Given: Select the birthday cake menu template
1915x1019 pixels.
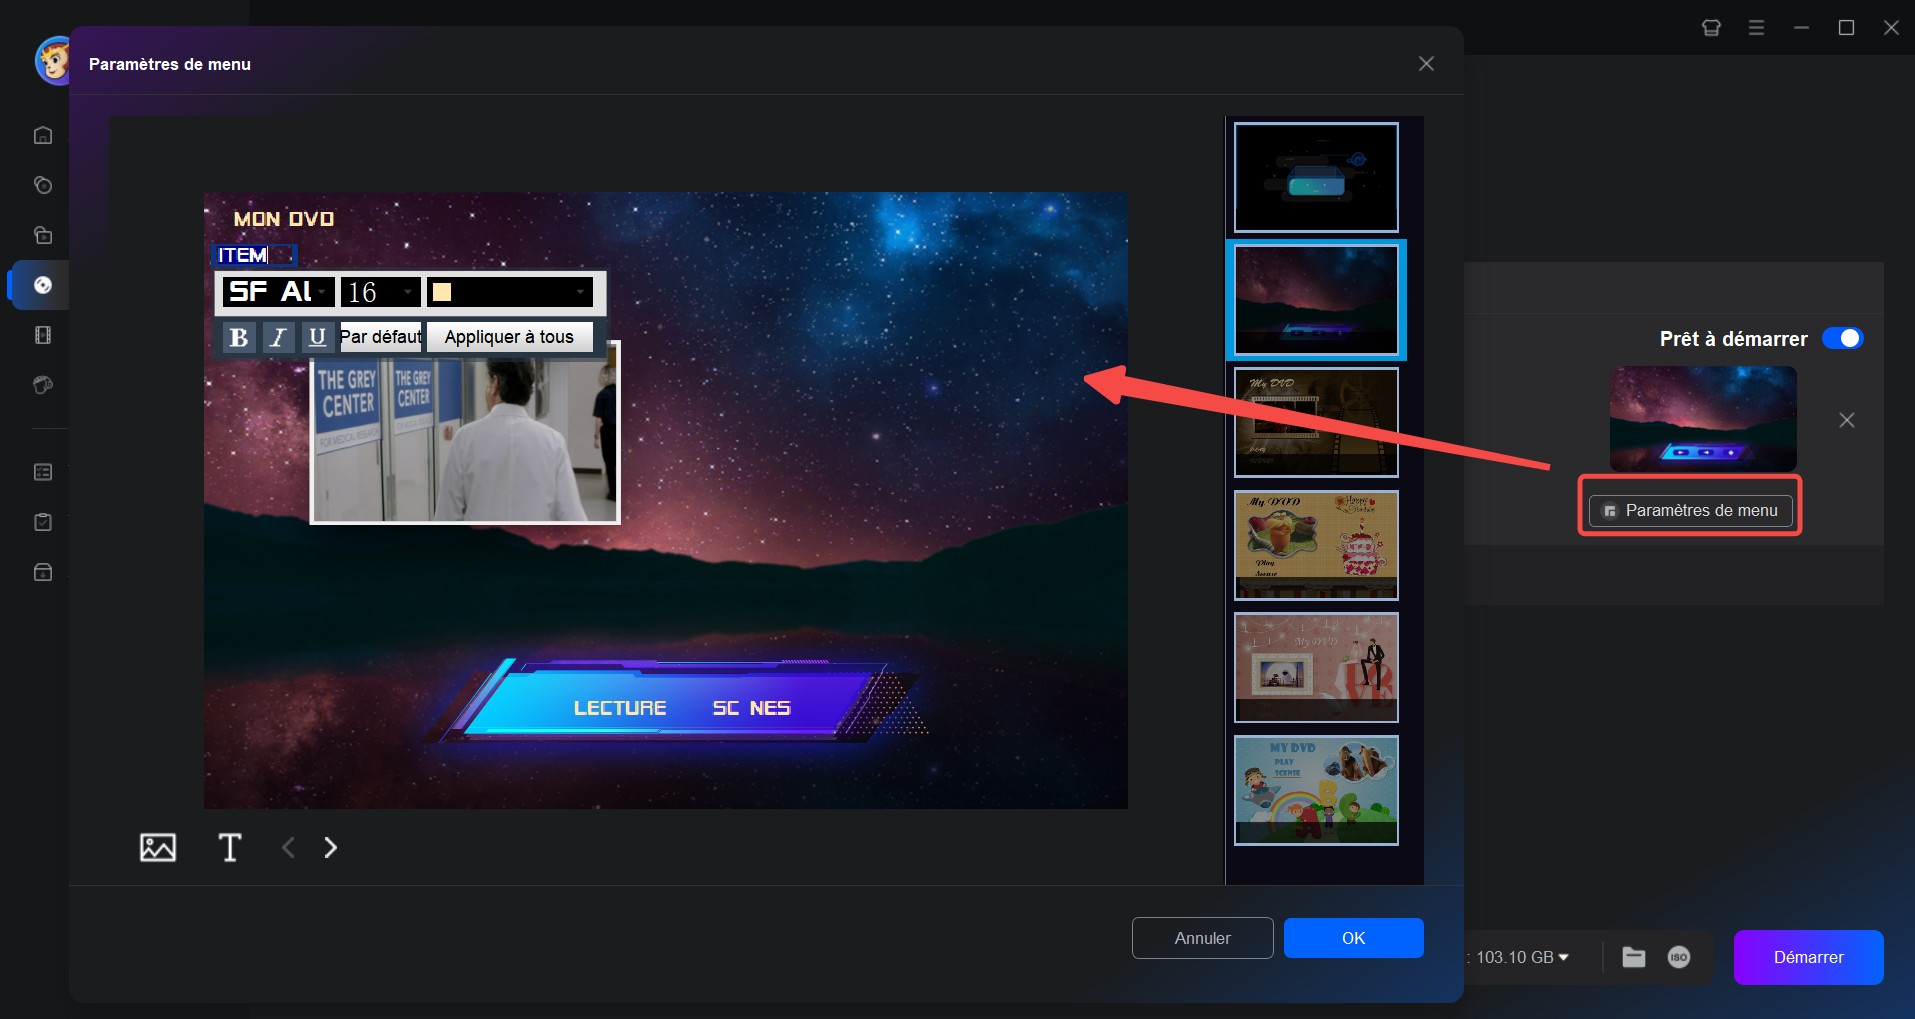Looking at the screenshot, I should pyautogui.click(x=1316, y=545).
